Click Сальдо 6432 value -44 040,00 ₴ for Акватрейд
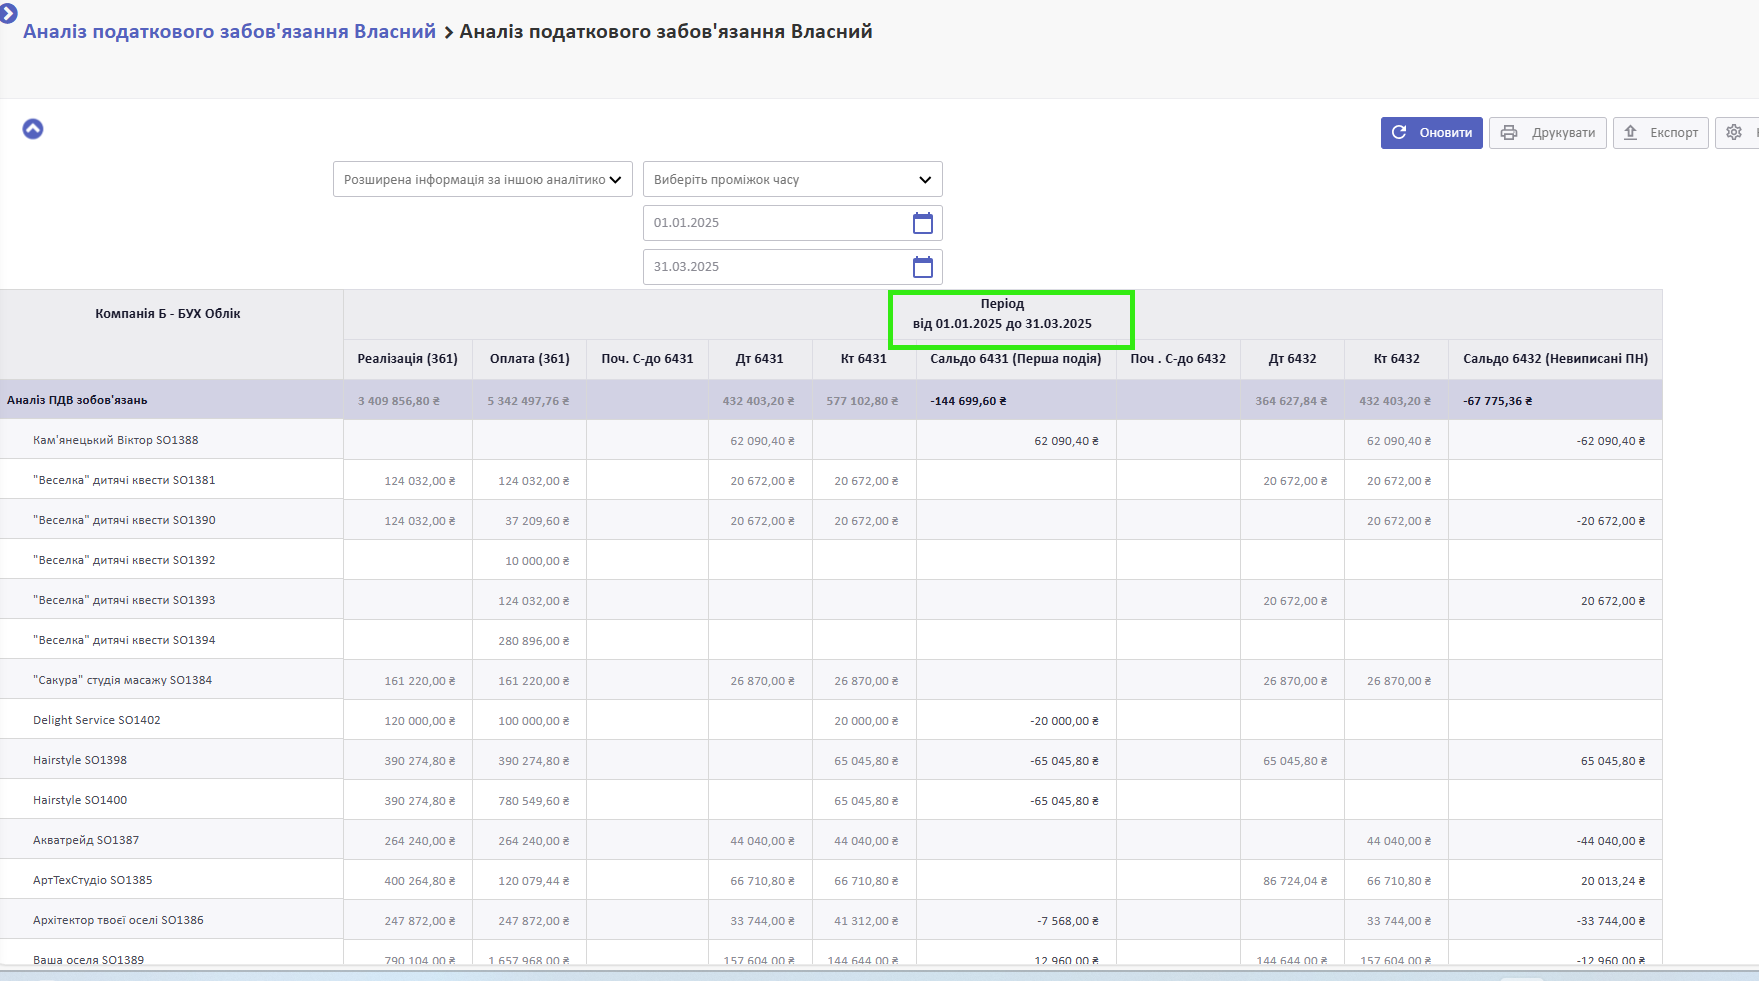Image resolution: width=1759 pixels, height=981 pixels. [x=1611, y=841]
